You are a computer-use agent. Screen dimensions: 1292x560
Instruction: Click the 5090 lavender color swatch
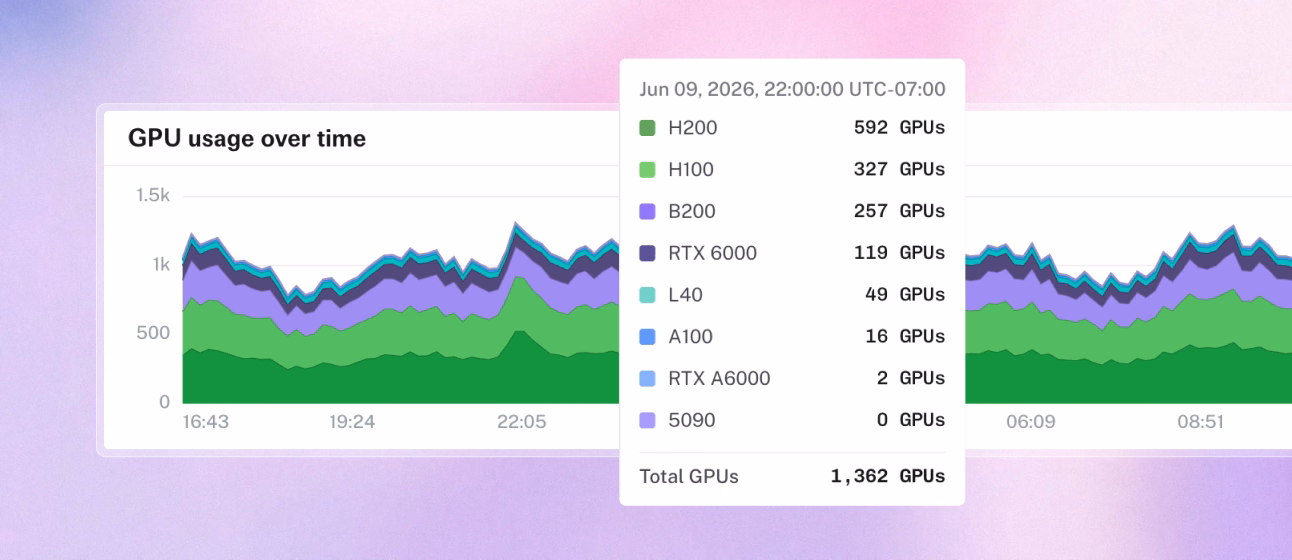[x=647, y=420]
